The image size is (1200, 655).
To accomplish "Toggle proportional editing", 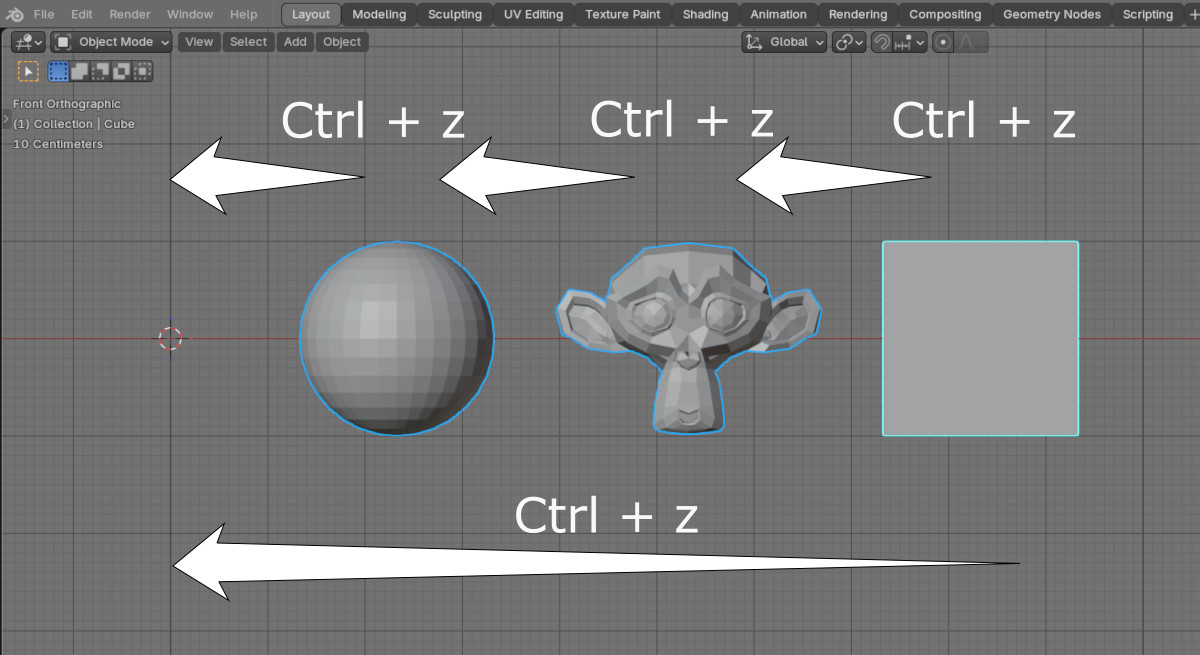I will tap(943, 42).
